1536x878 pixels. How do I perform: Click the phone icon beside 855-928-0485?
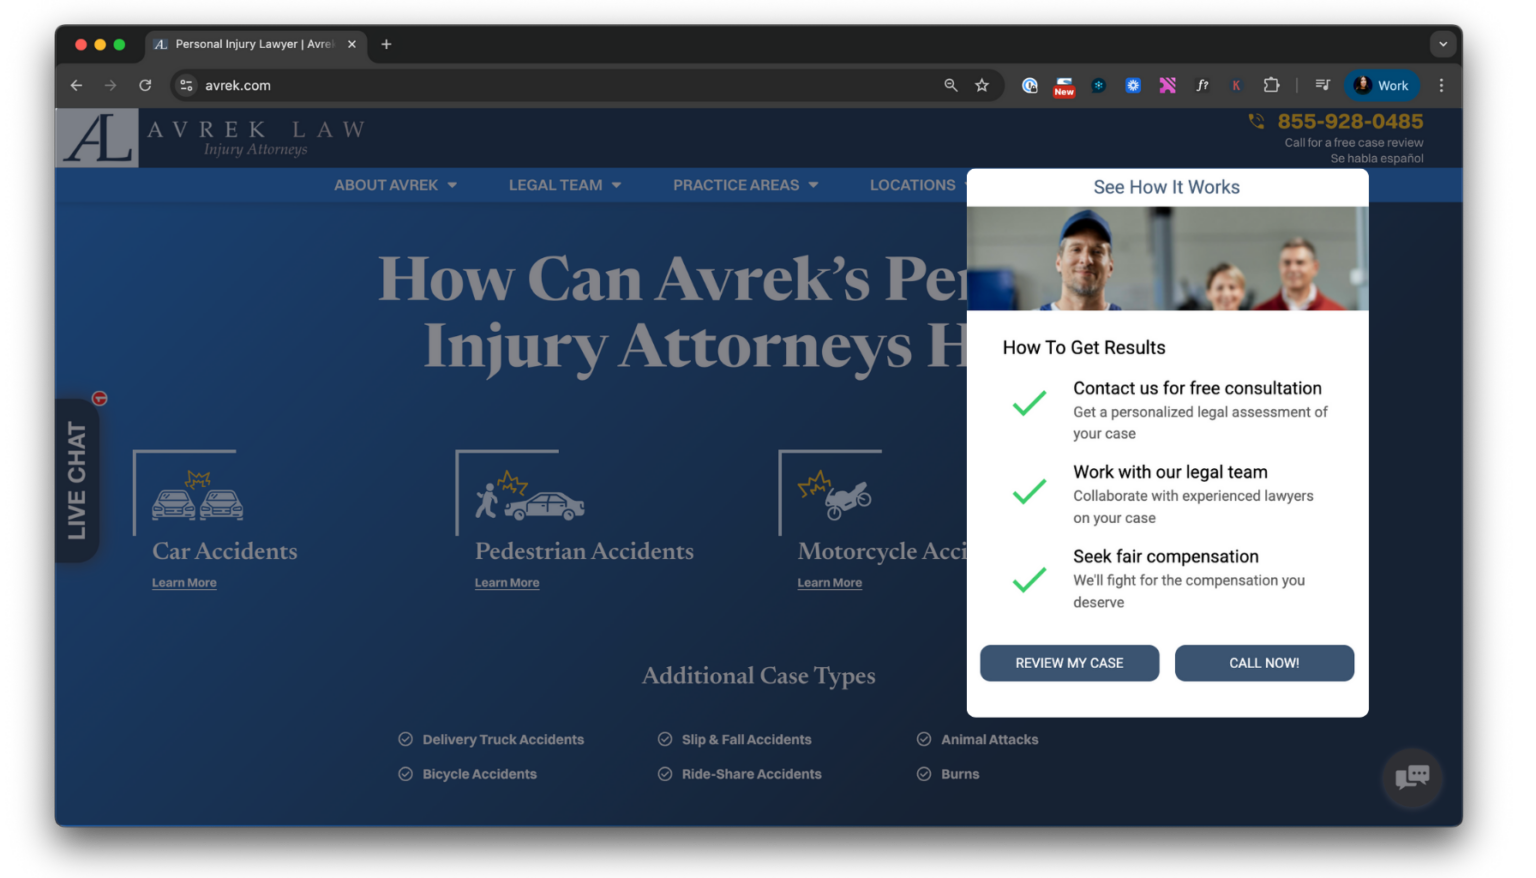click(x=1256, y=122)
